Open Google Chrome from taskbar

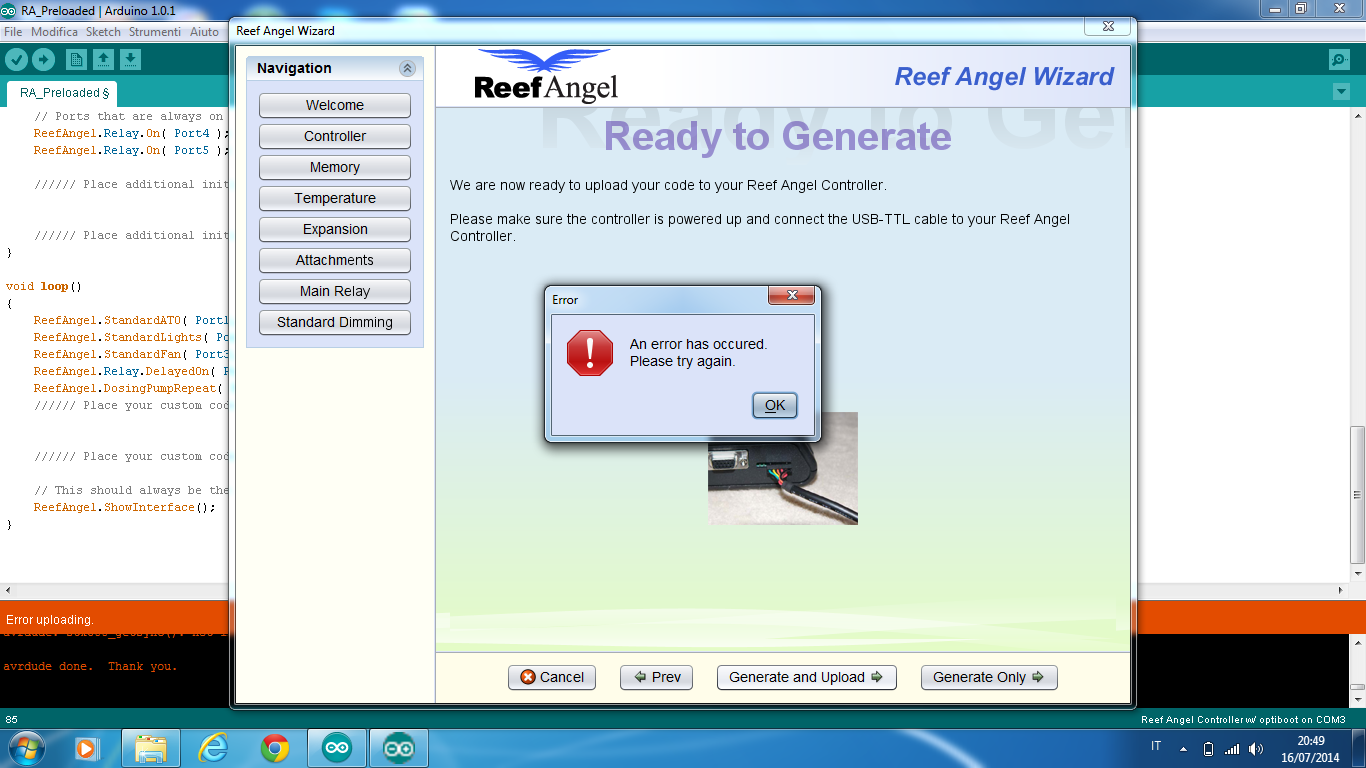click(275, 748)
